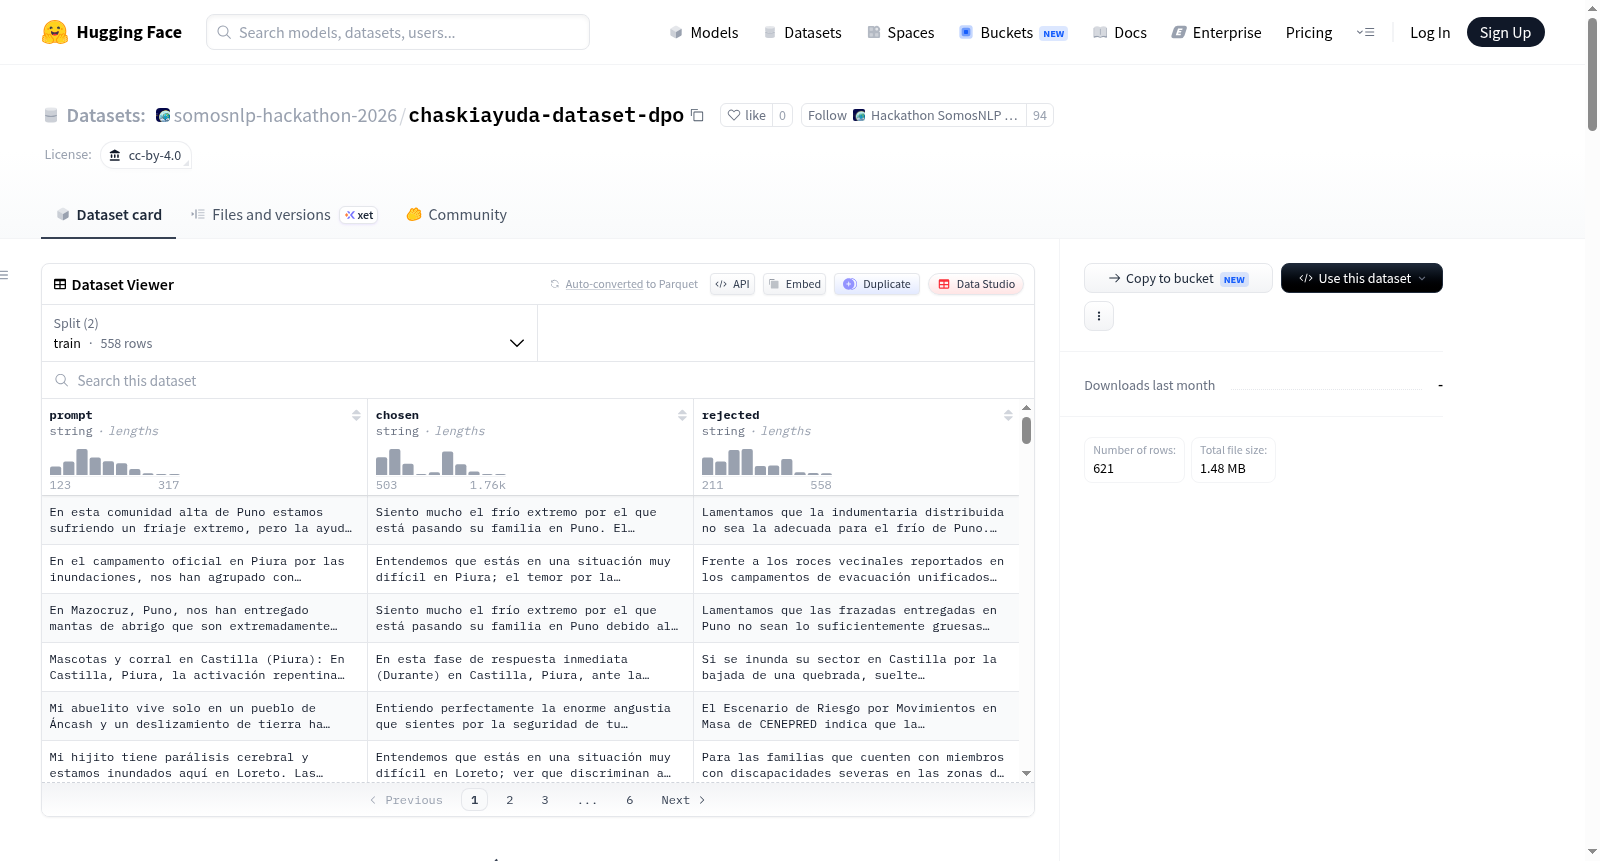
Task: Click prompt cell 'En esta comunidad alta de Puno'
Action: click(204, 520)
